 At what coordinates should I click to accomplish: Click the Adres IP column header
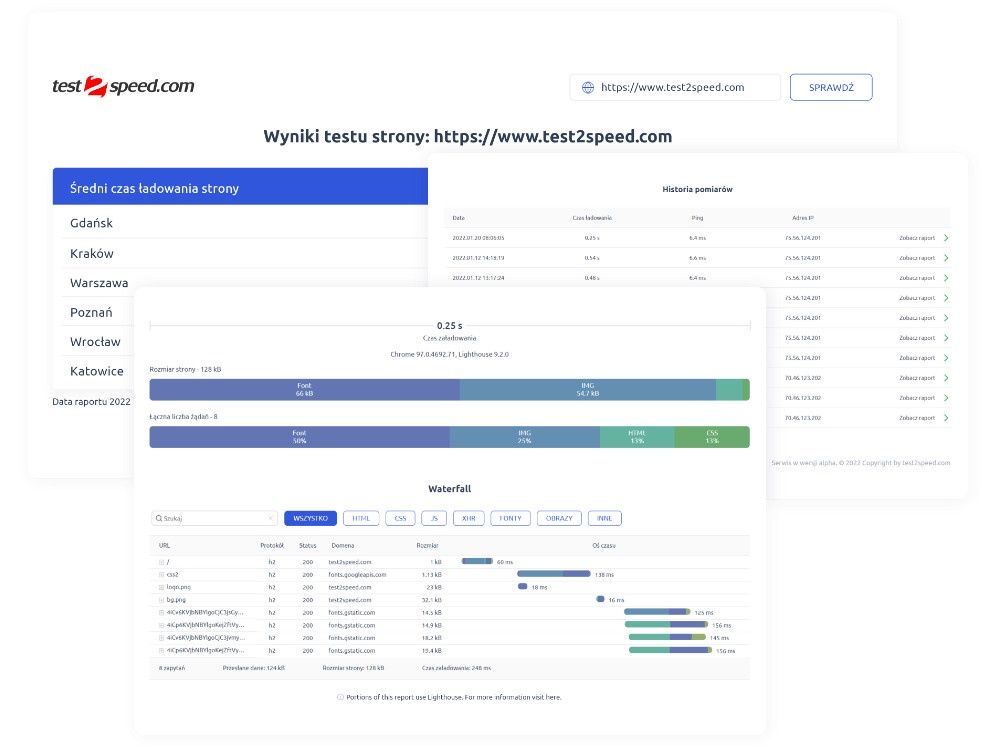tap(802, 218)
